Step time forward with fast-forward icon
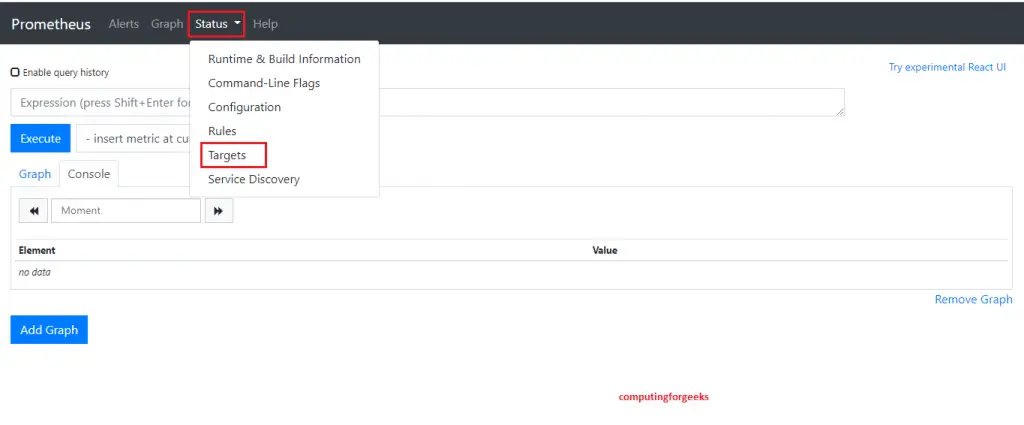1024x425 pixels. coord(219,211)
